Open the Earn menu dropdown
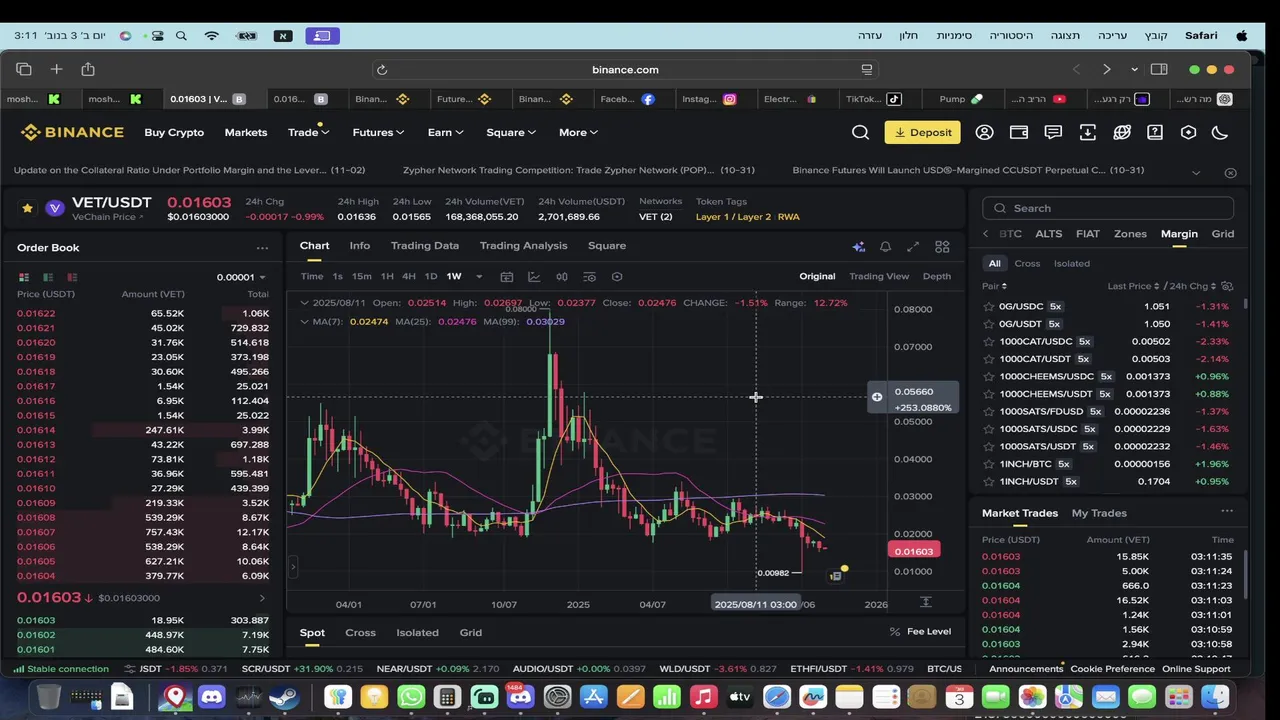The height and width of the screenshot is (720, 1280). click(x=445, y=132)
